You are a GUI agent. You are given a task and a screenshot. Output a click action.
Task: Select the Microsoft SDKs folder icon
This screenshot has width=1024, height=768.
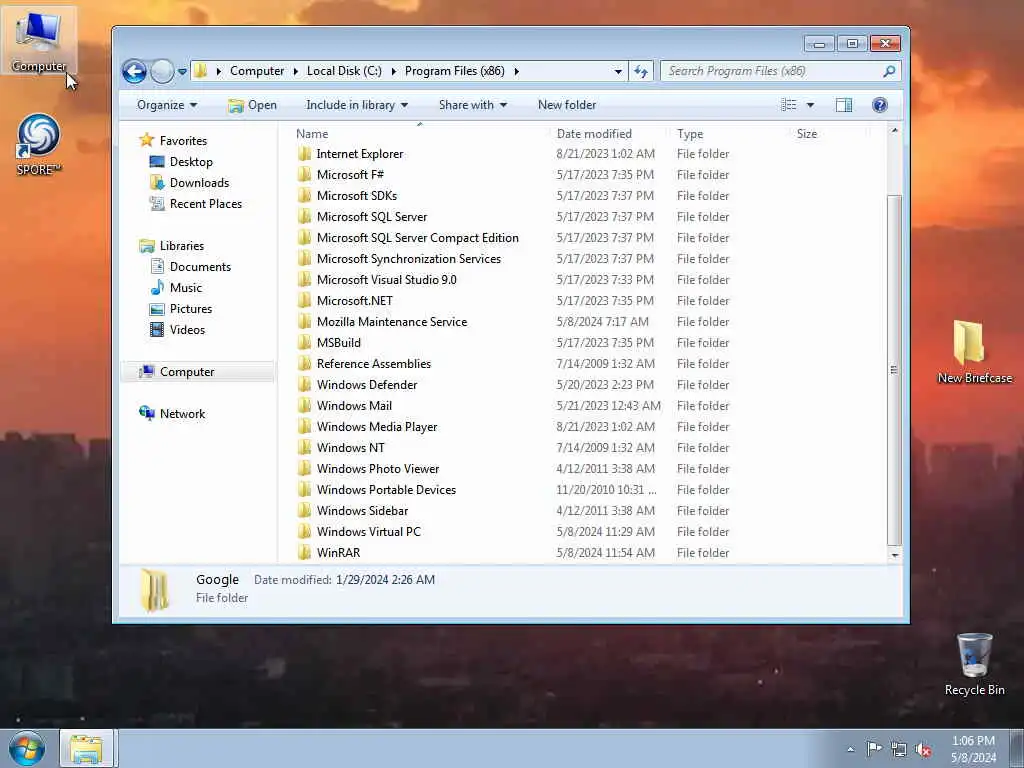(x=304, y=196)
